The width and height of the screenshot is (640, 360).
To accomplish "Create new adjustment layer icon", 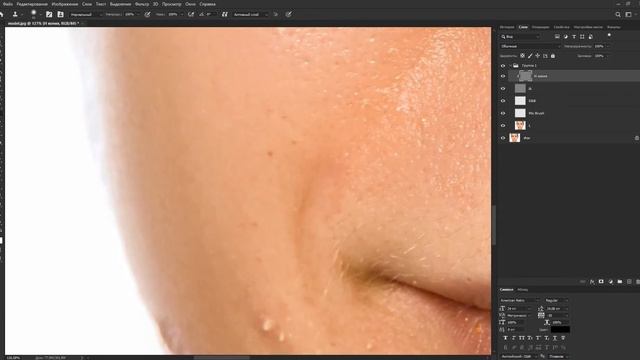I will coord(611,282).
